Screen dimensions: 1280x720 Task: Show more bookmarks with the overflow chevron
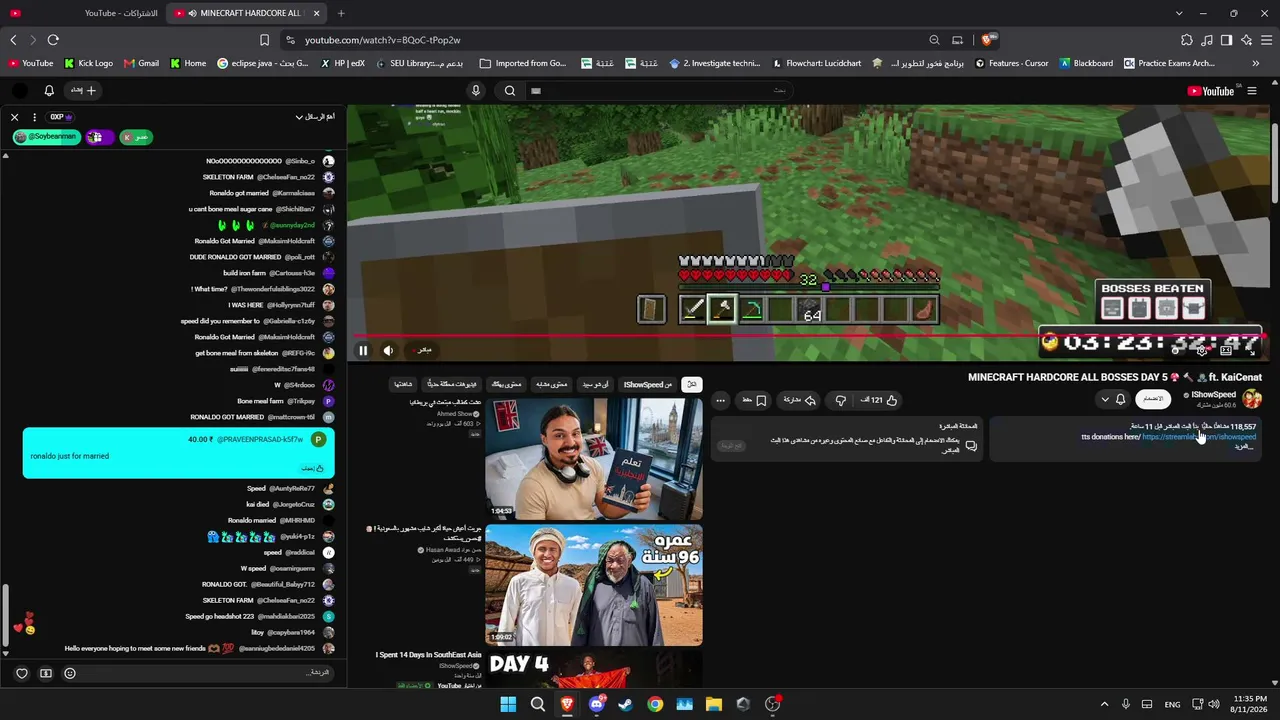pyautogui.click(x=1255, y=63)
